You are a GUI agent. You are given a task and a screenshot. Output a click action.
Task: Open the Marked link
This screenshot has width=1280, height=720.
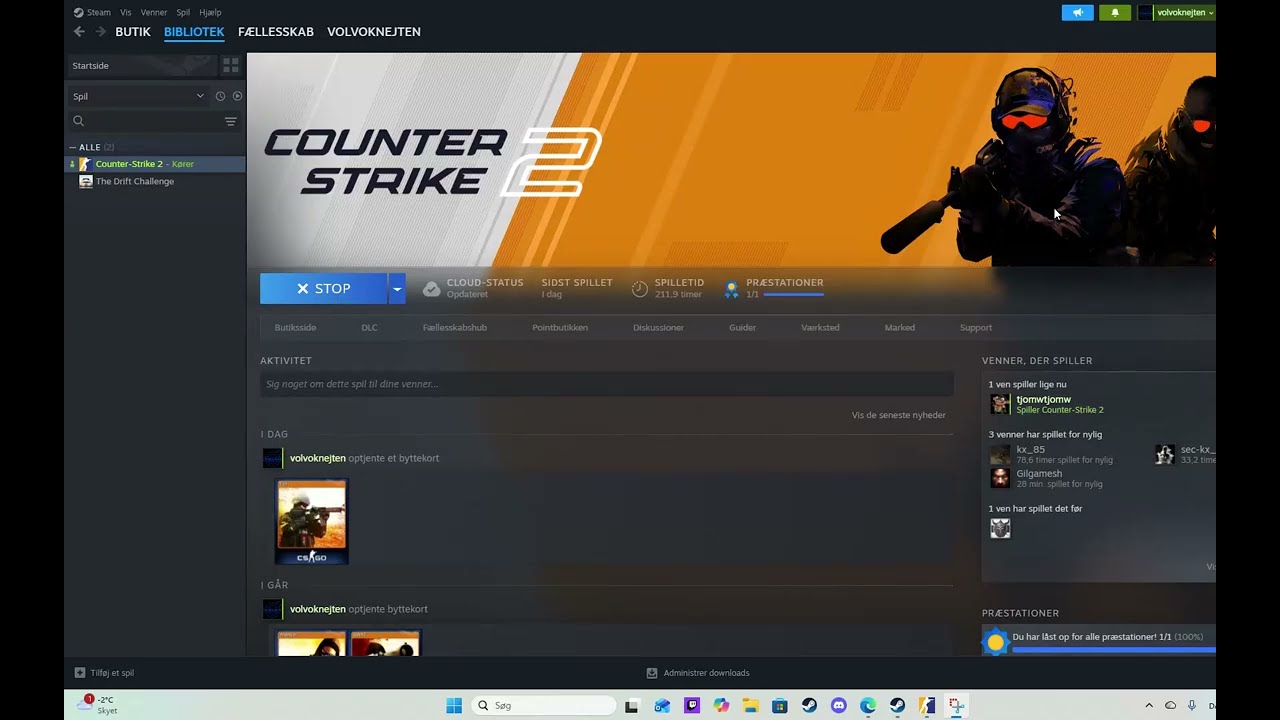900,328
